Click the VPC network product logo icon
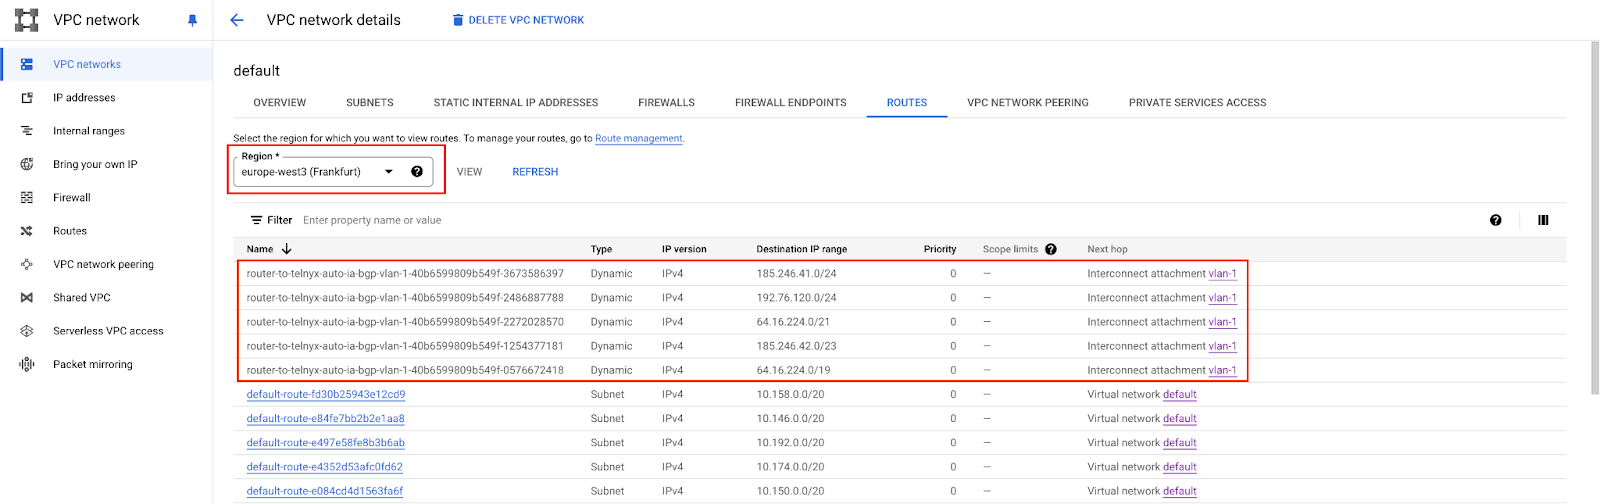Image resolution: width=1600 pixels, height=504 pixels. (x=27, y=20)
